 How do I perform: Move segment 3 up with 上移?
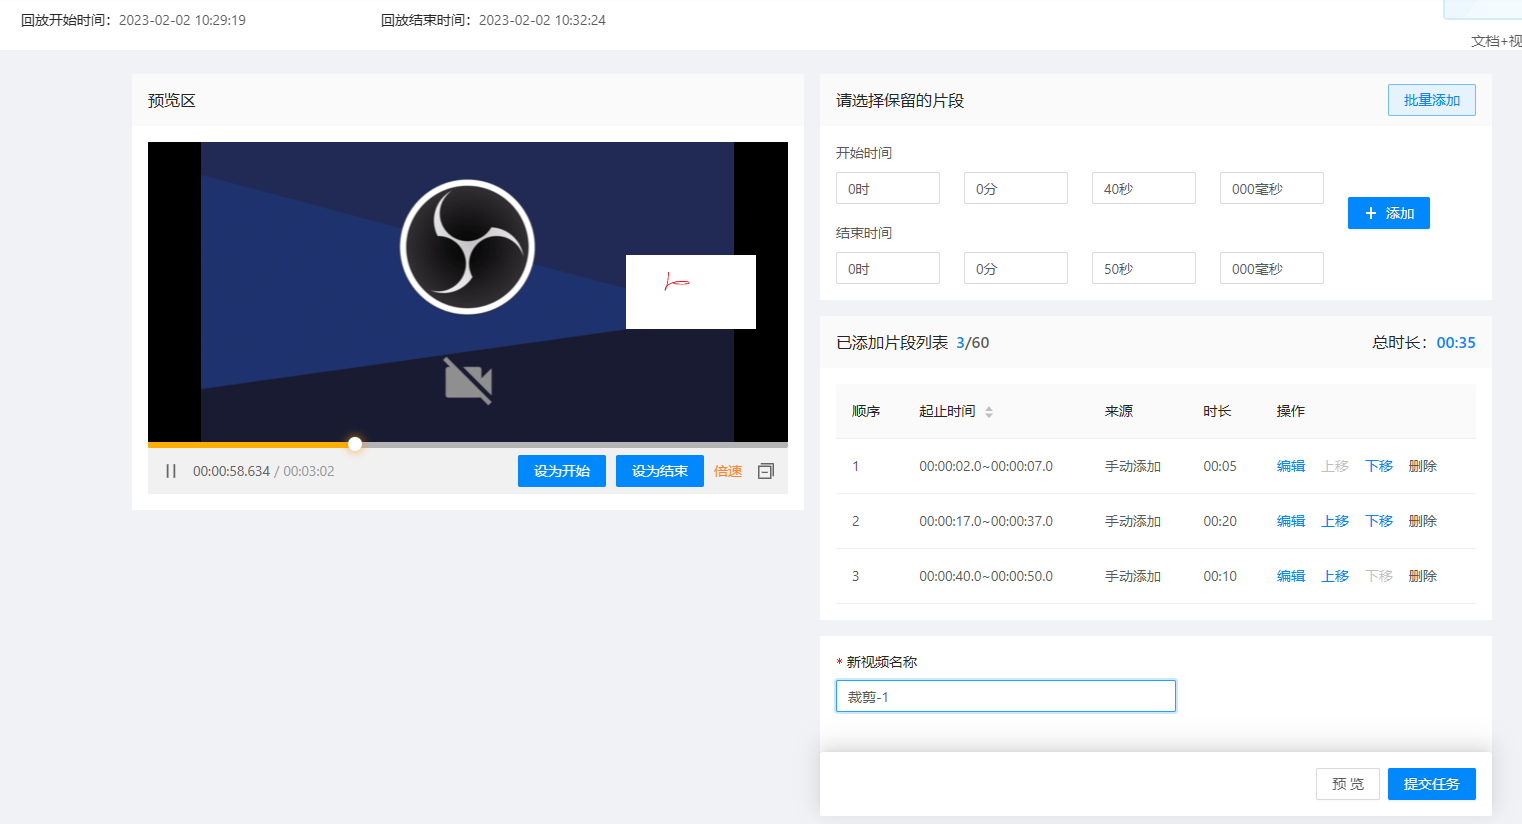pyautogui.click(x=1335, y=576)
